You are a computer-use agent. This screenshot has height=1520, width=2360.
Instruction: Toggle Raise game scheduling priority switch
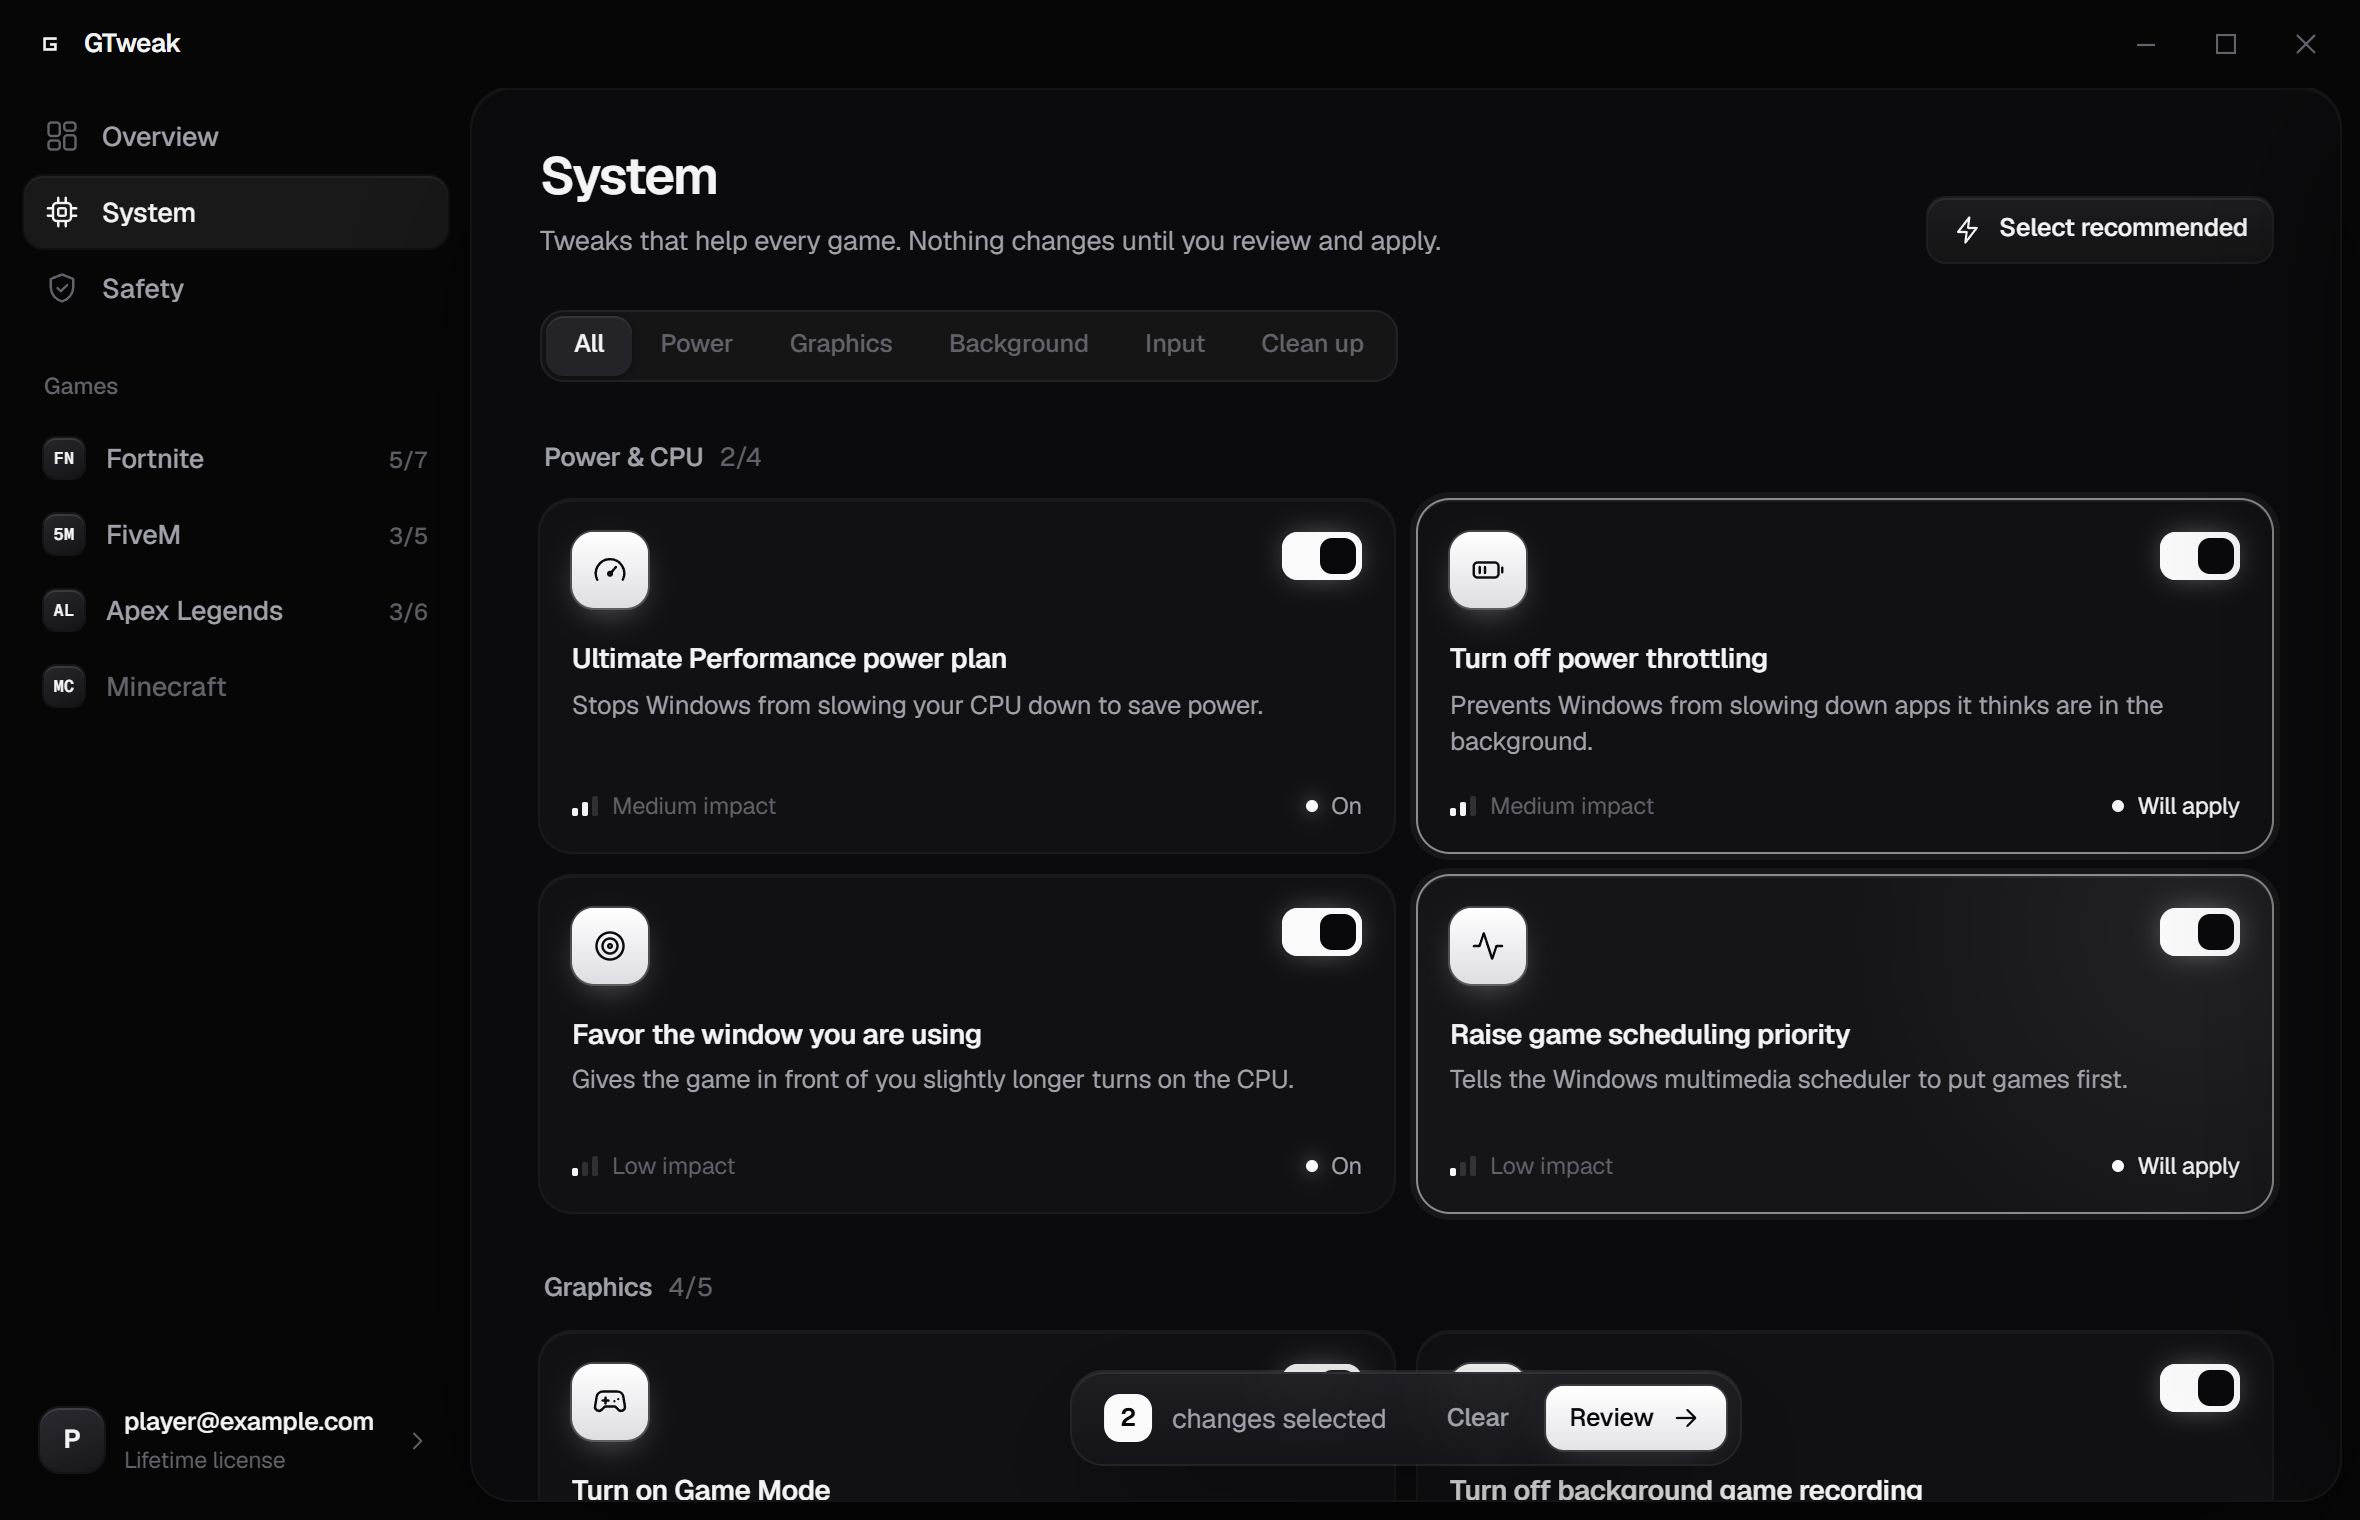pos(2200,932)
